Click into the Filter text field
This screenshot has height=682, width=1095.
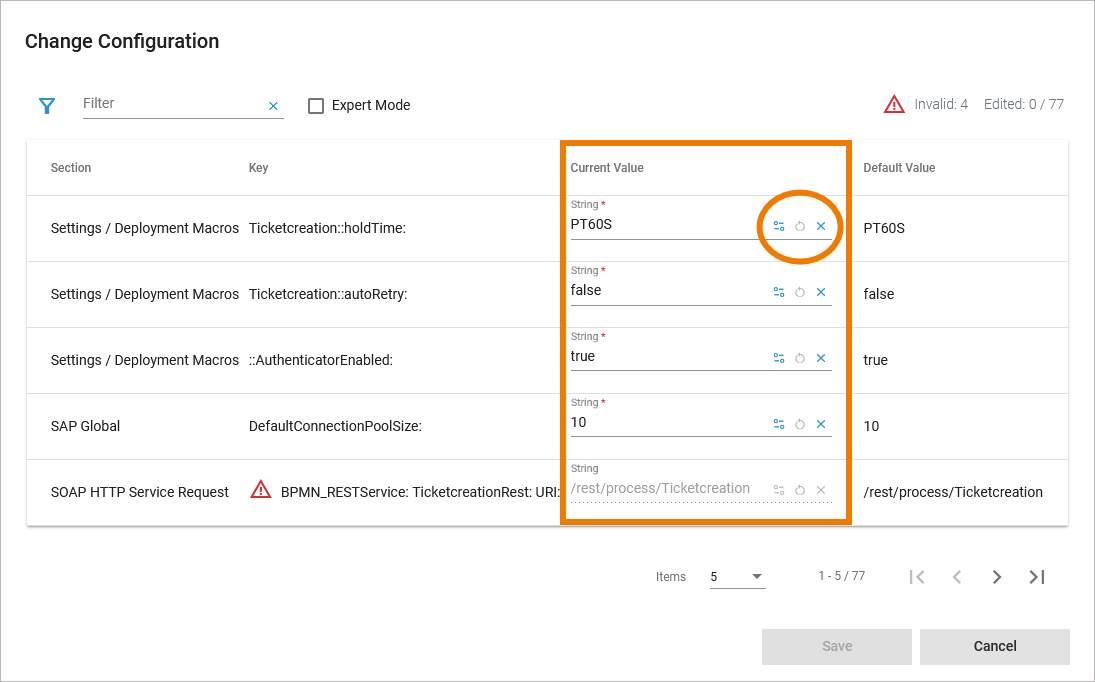[170, 104]
